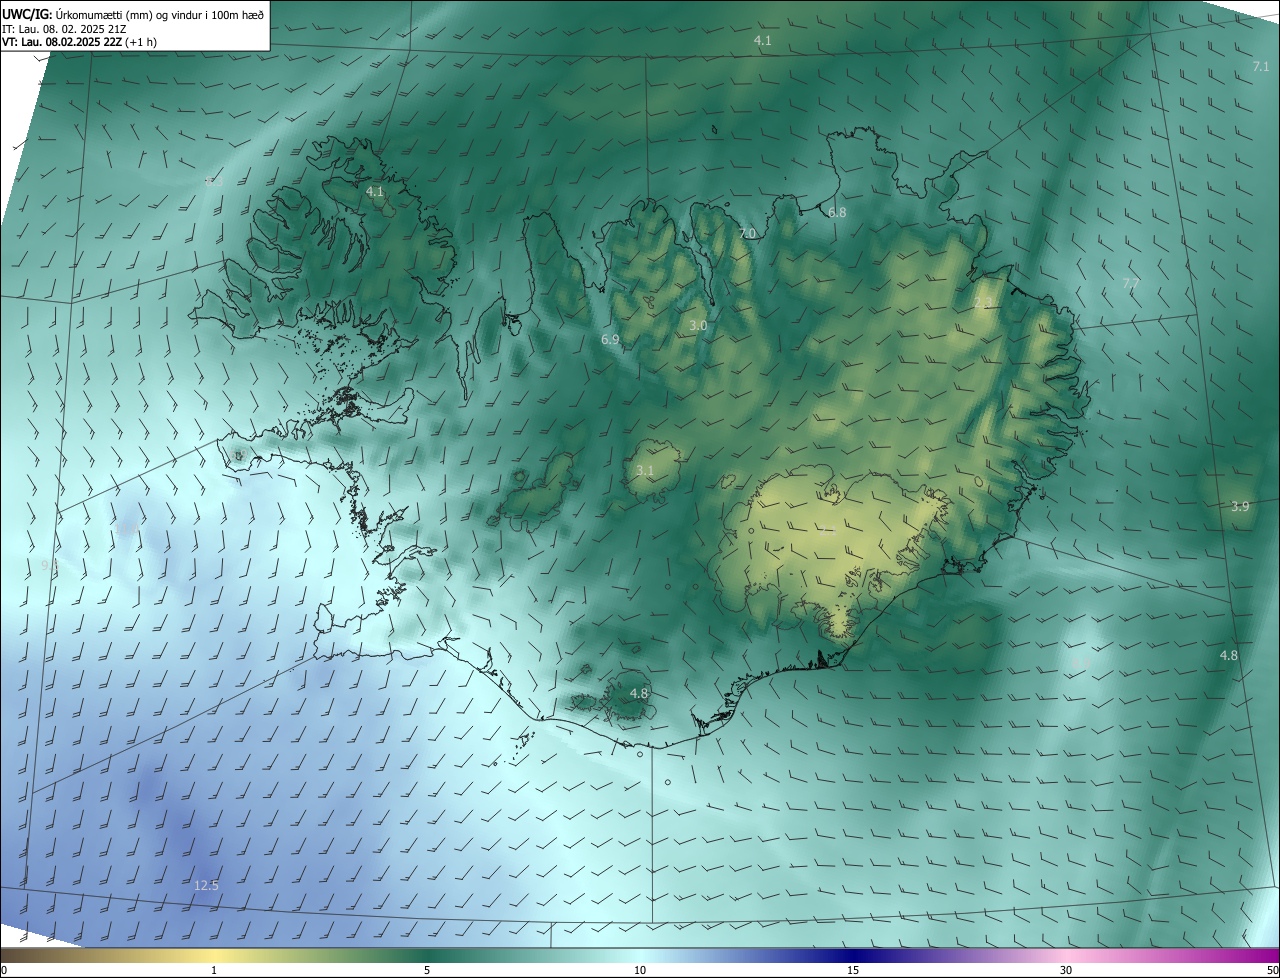Click the 10 tick label on the color scale
This screenshot has width=1280, height=978.
point(640,970)
